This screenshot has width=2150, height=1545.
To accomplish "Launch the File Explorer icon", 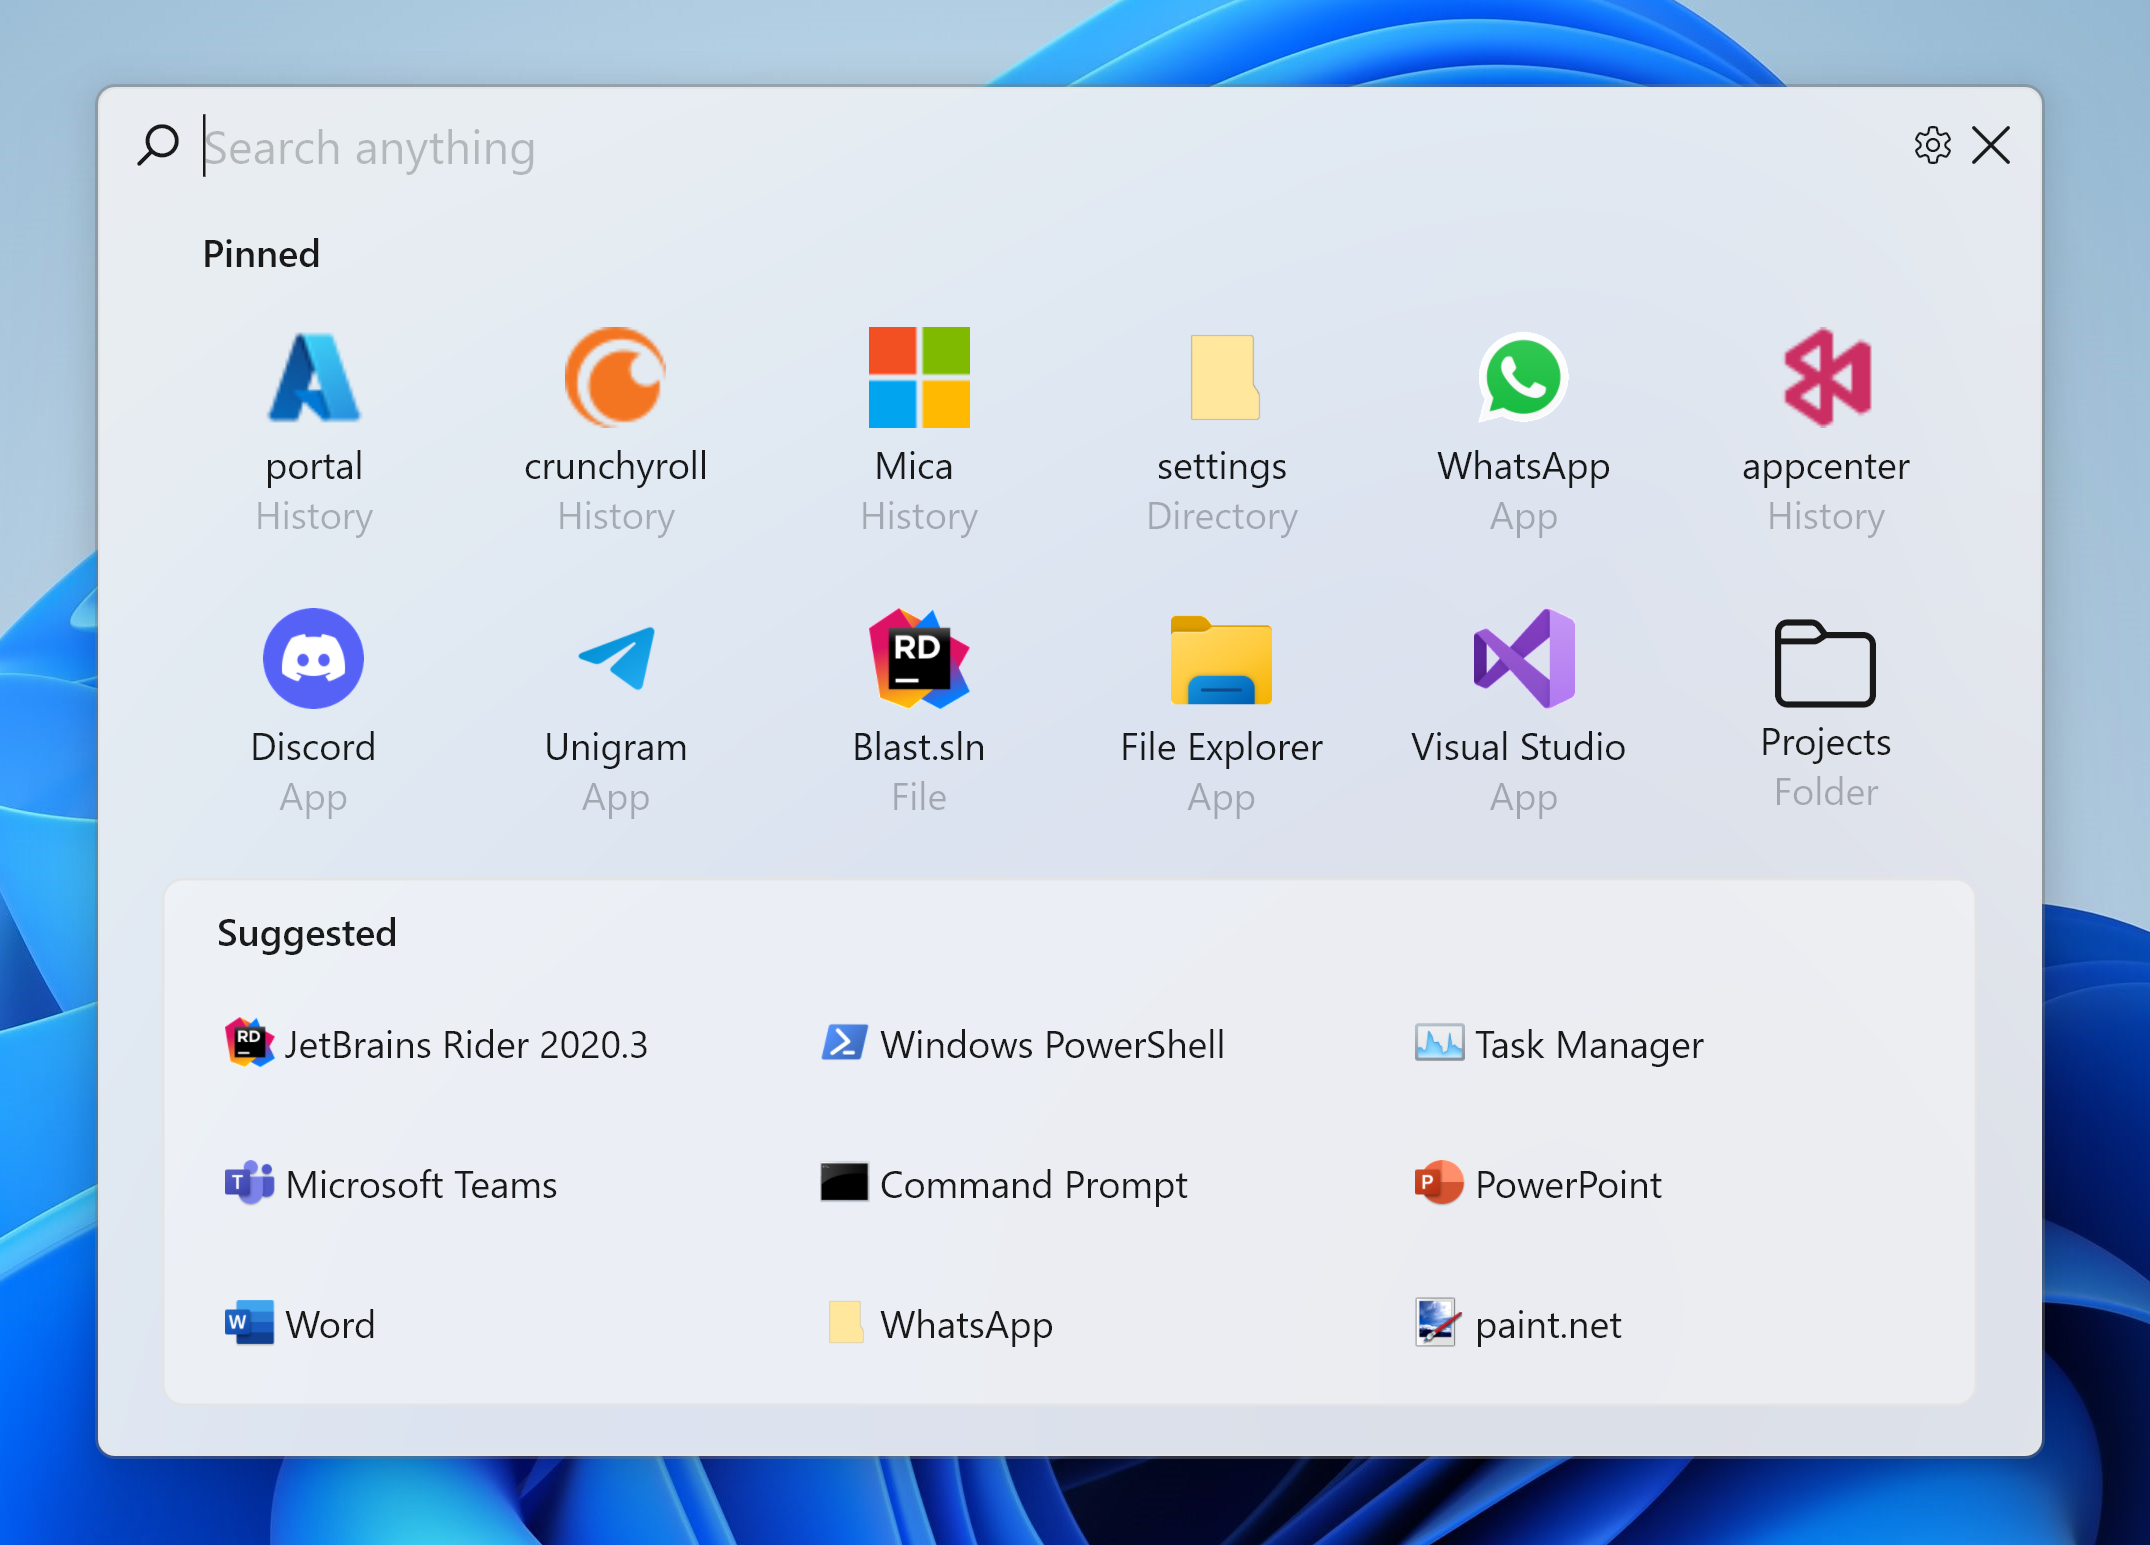I will [x=1221, y=660].
